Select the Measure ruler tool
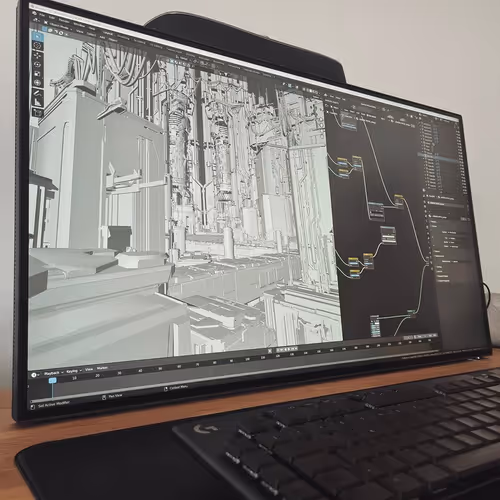The width and height of the screenshot is (500, 500). tap(38, 103)
